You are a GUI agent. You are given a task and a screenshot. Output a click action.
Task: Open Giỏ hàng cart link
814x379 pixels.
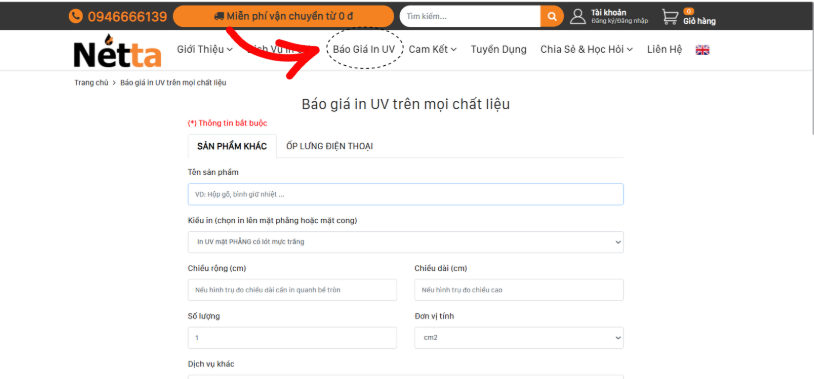pos(699,21)
